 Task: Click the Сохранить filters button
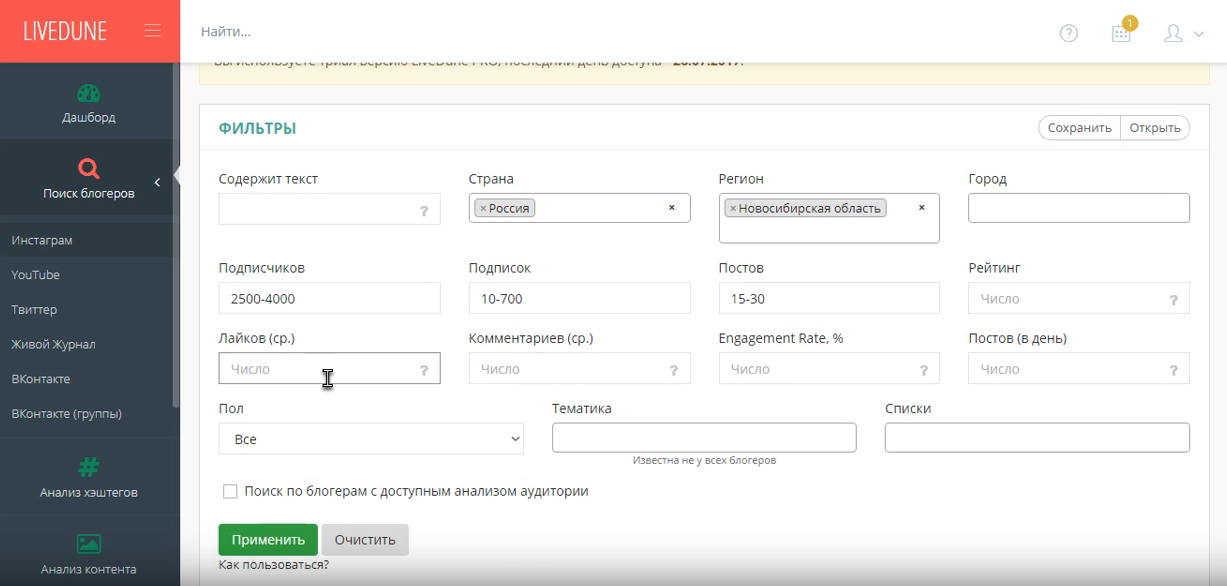click(1079, 128)
